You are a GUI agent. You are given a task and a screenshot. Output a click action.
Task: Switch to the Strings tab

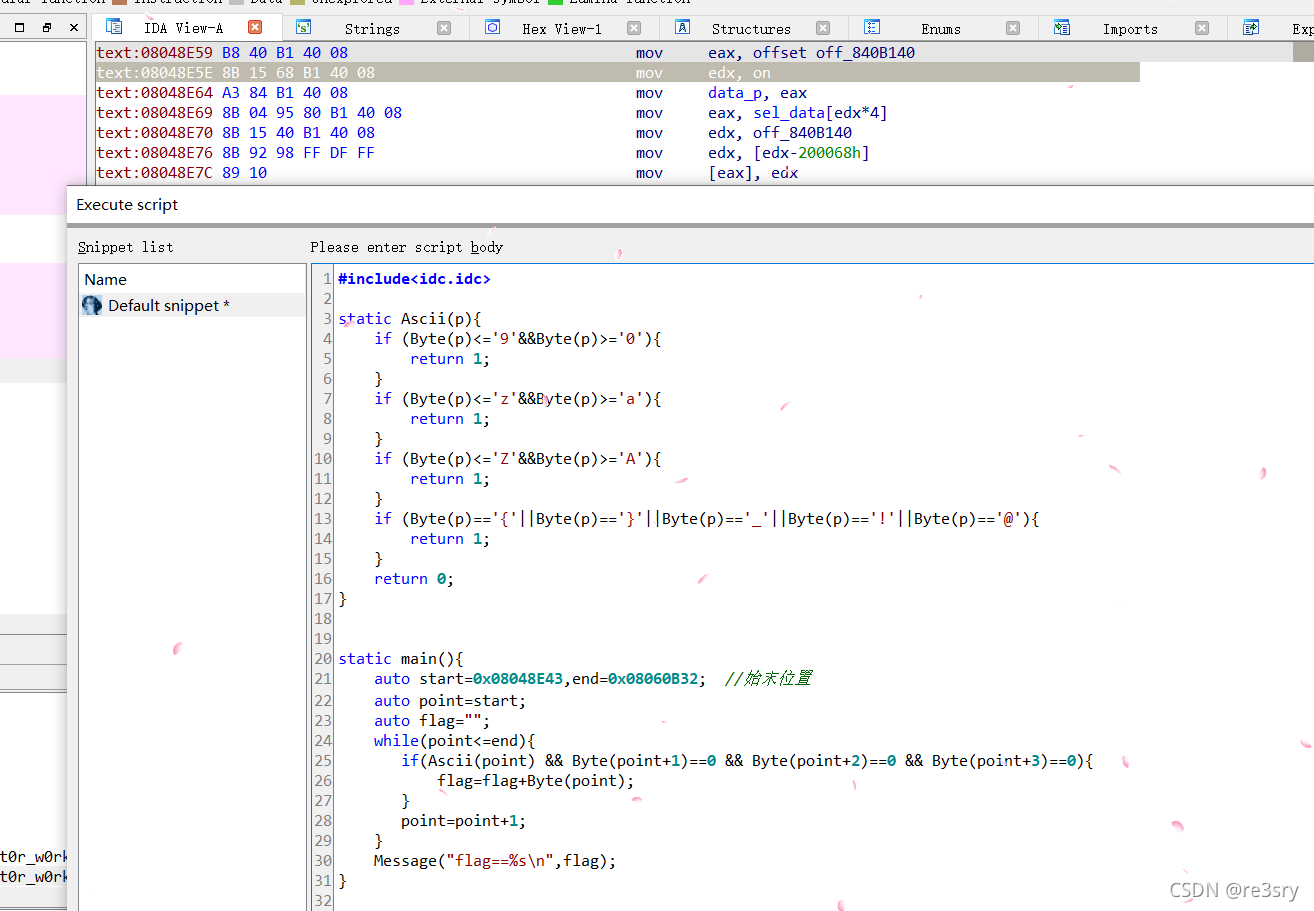pos(371,27)
